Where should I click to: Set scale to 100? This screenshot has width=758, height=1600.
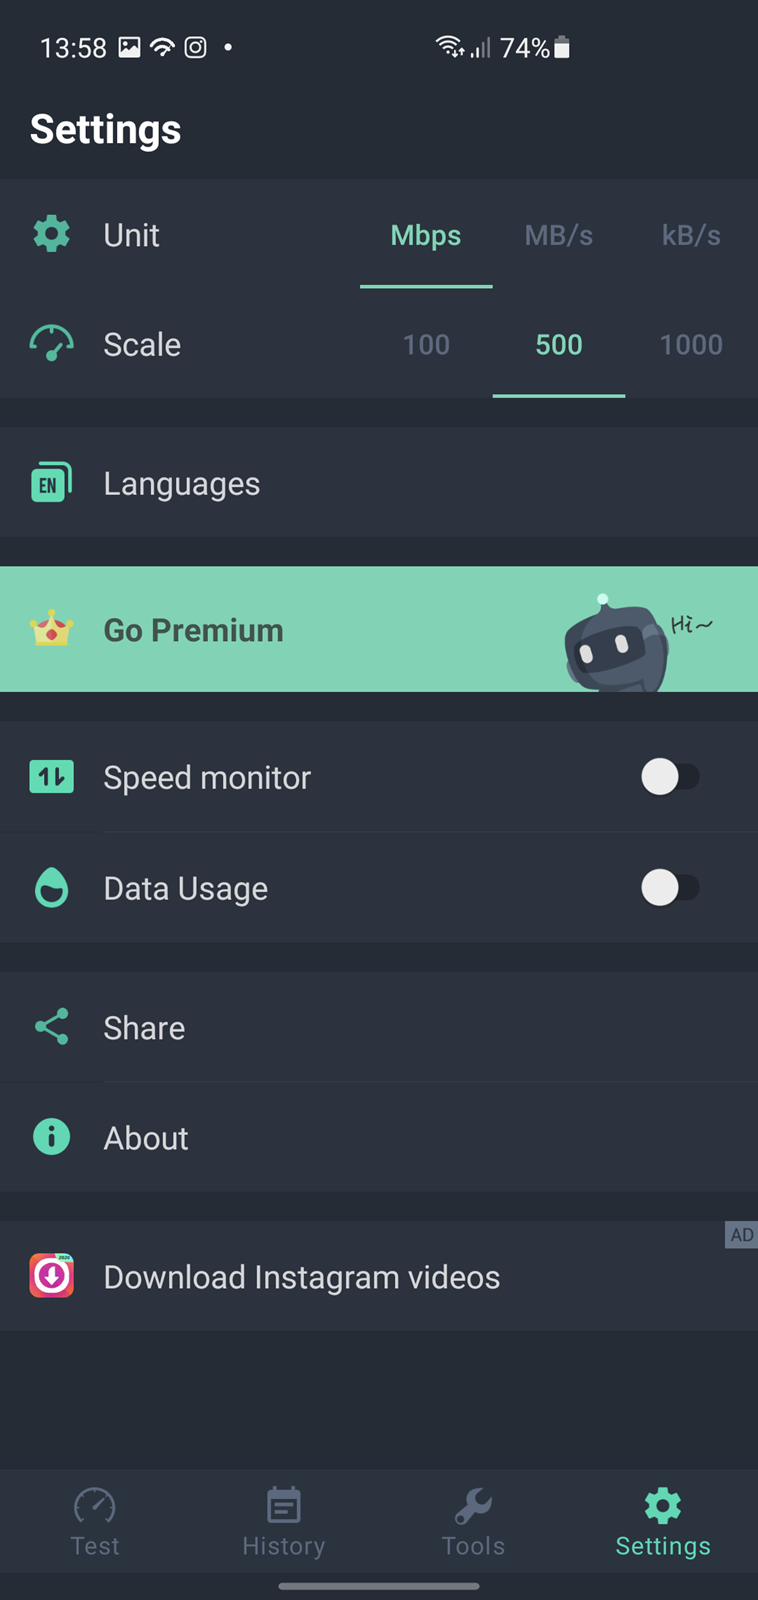tap(426, 344)
